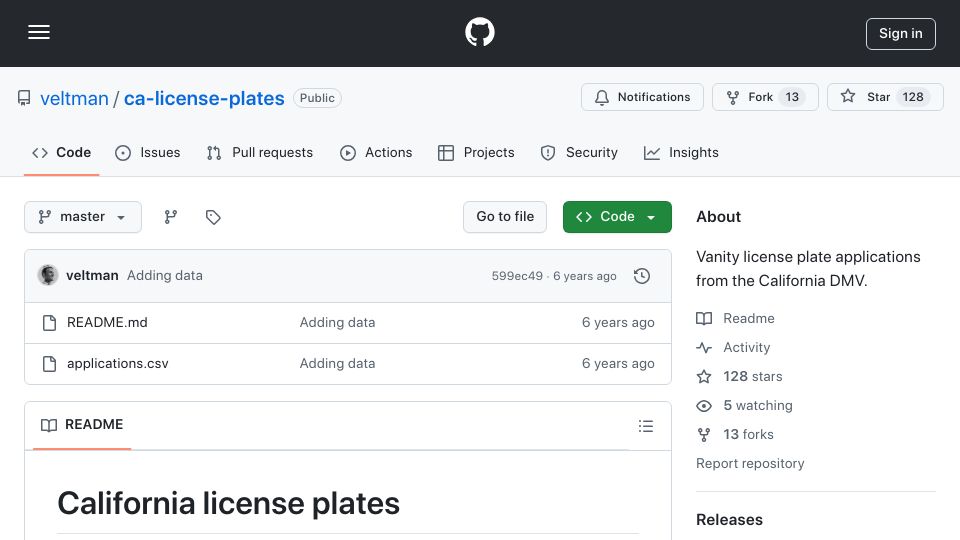Select the Code tab
The width and height of the screenshot is (960, 540).
pos(61,152)
